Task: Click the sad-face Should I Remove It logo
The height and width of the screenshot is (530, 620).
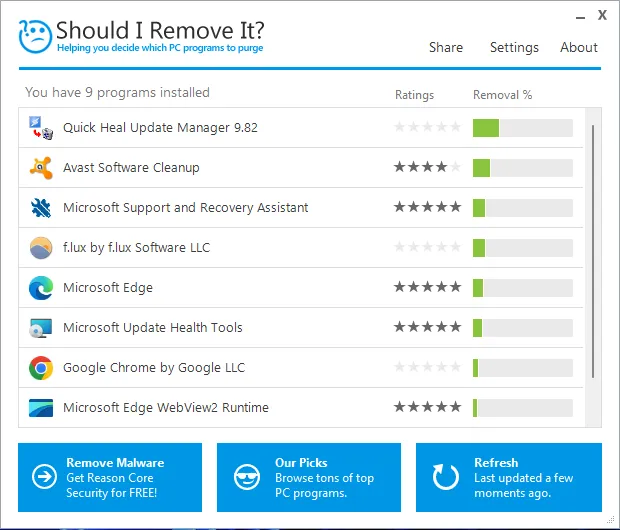Action: point(35,36)
